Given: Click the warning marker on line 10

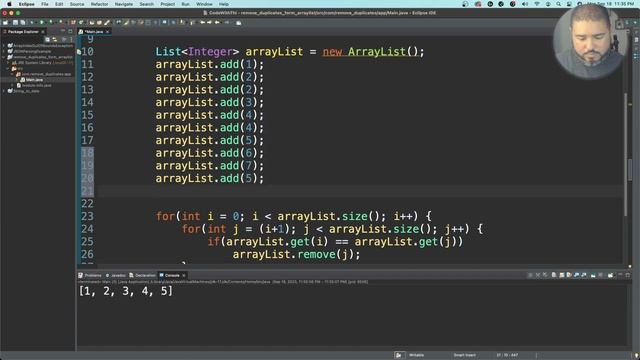Looking at the screenshot, I should (79, 52).
